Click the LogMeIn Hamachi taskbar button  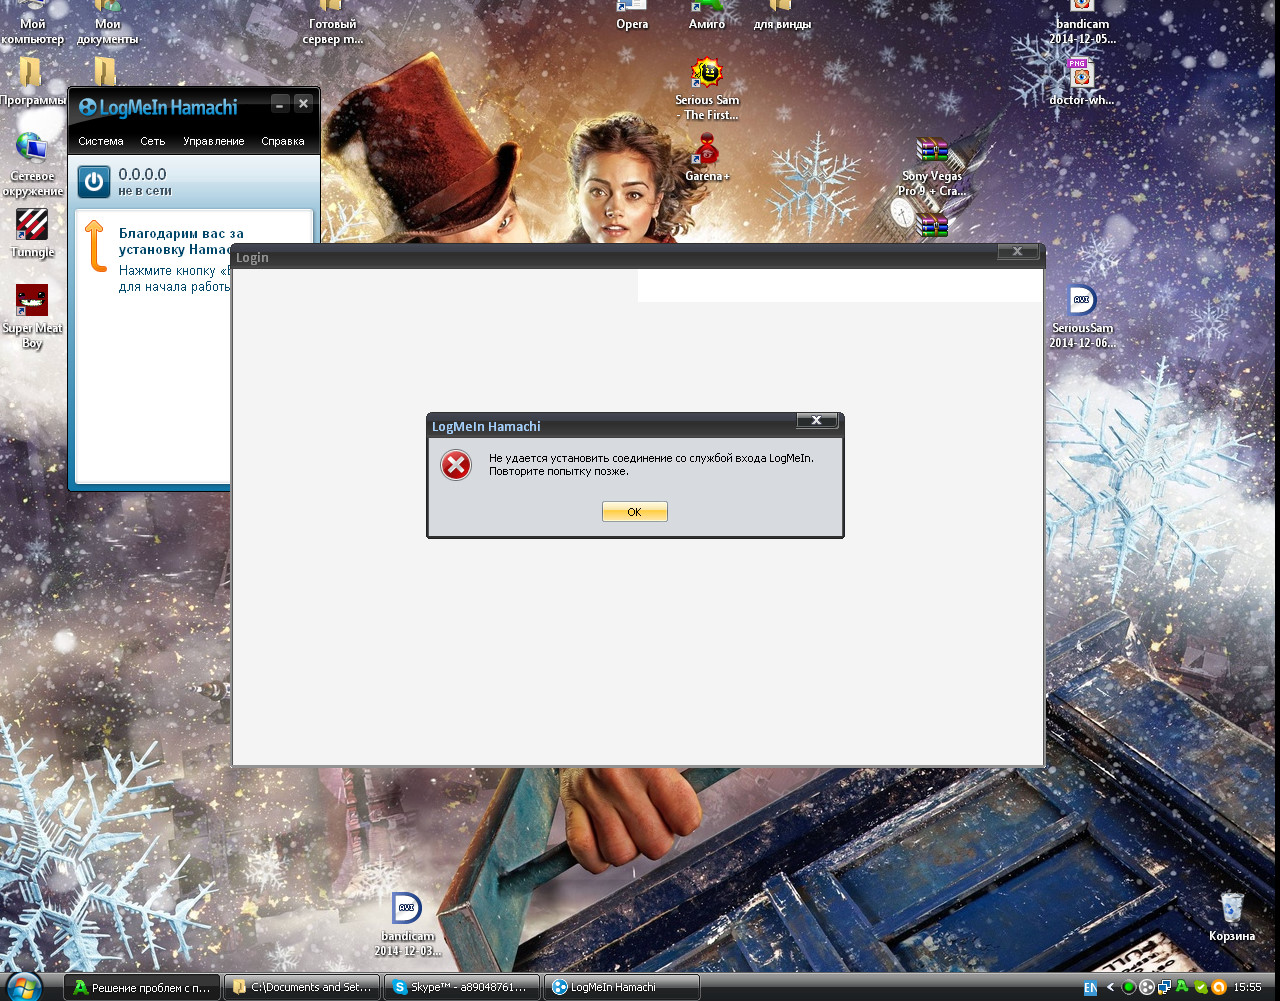[622, 987]
